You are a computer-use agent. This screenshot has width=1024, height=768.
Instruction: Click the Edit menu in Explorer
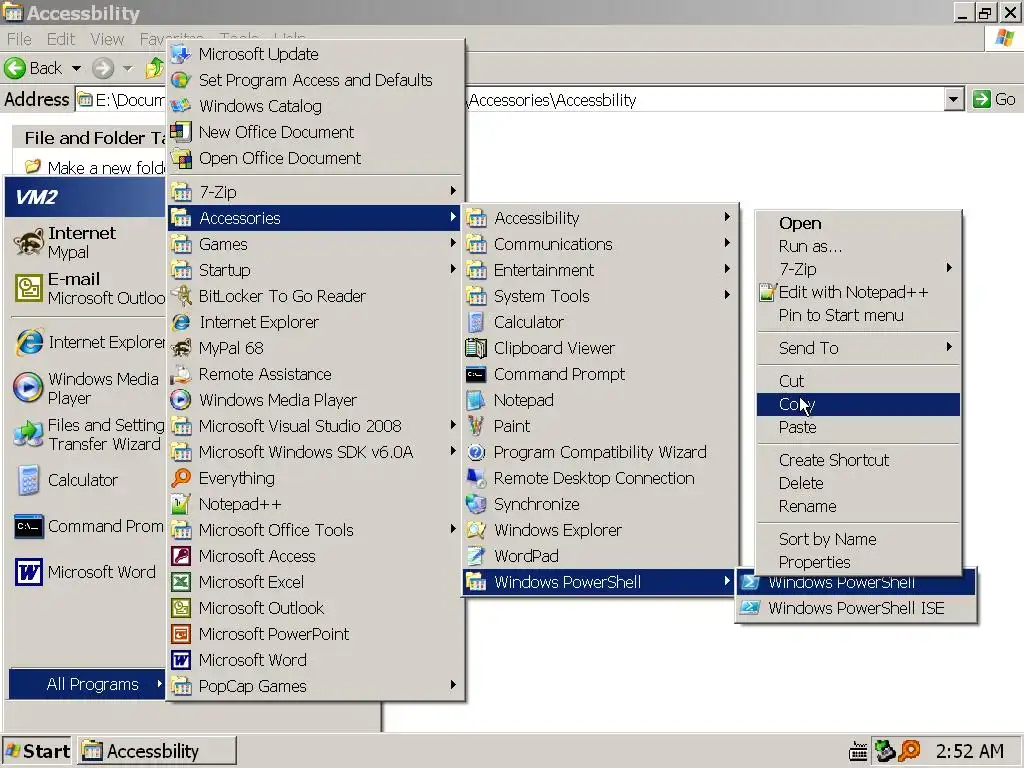[x=61, y=39]
